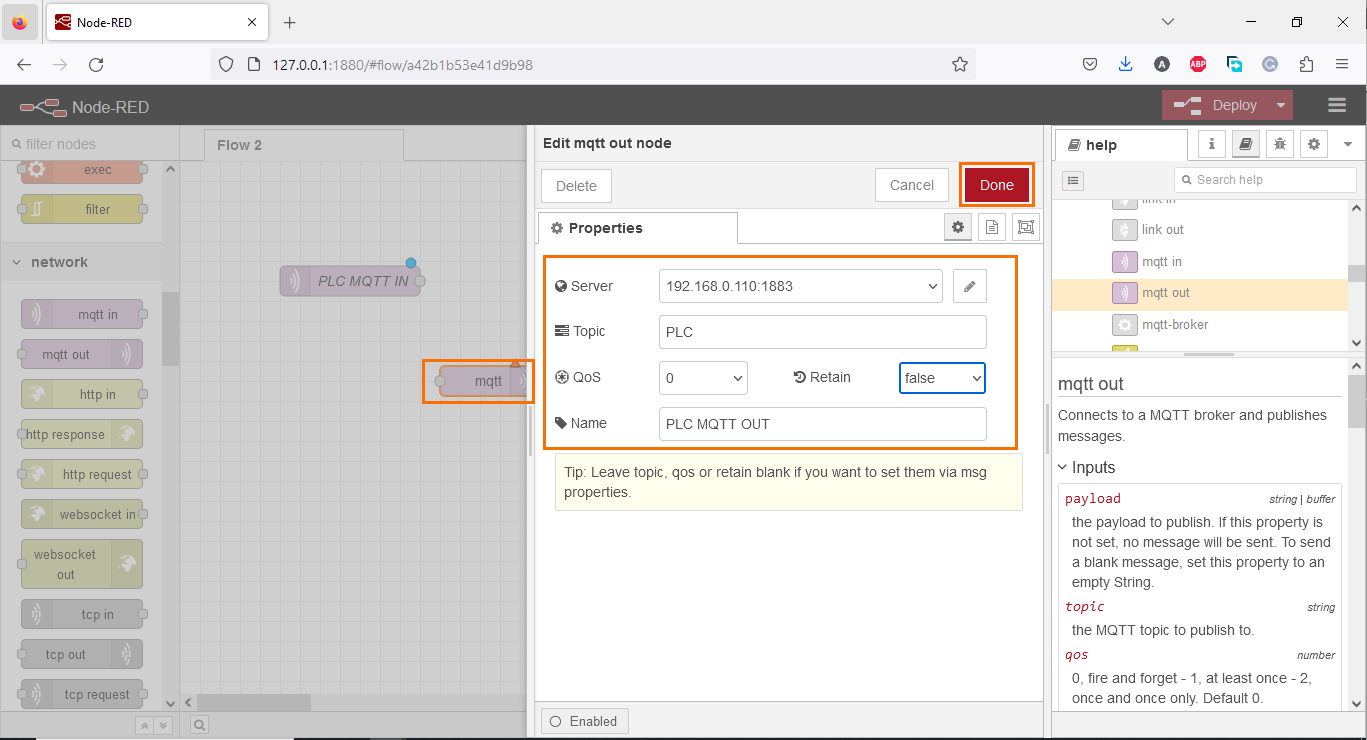Save to Pocket icon in toolbar
This screenshot has width=1367, height=740.
[1090, 64]
